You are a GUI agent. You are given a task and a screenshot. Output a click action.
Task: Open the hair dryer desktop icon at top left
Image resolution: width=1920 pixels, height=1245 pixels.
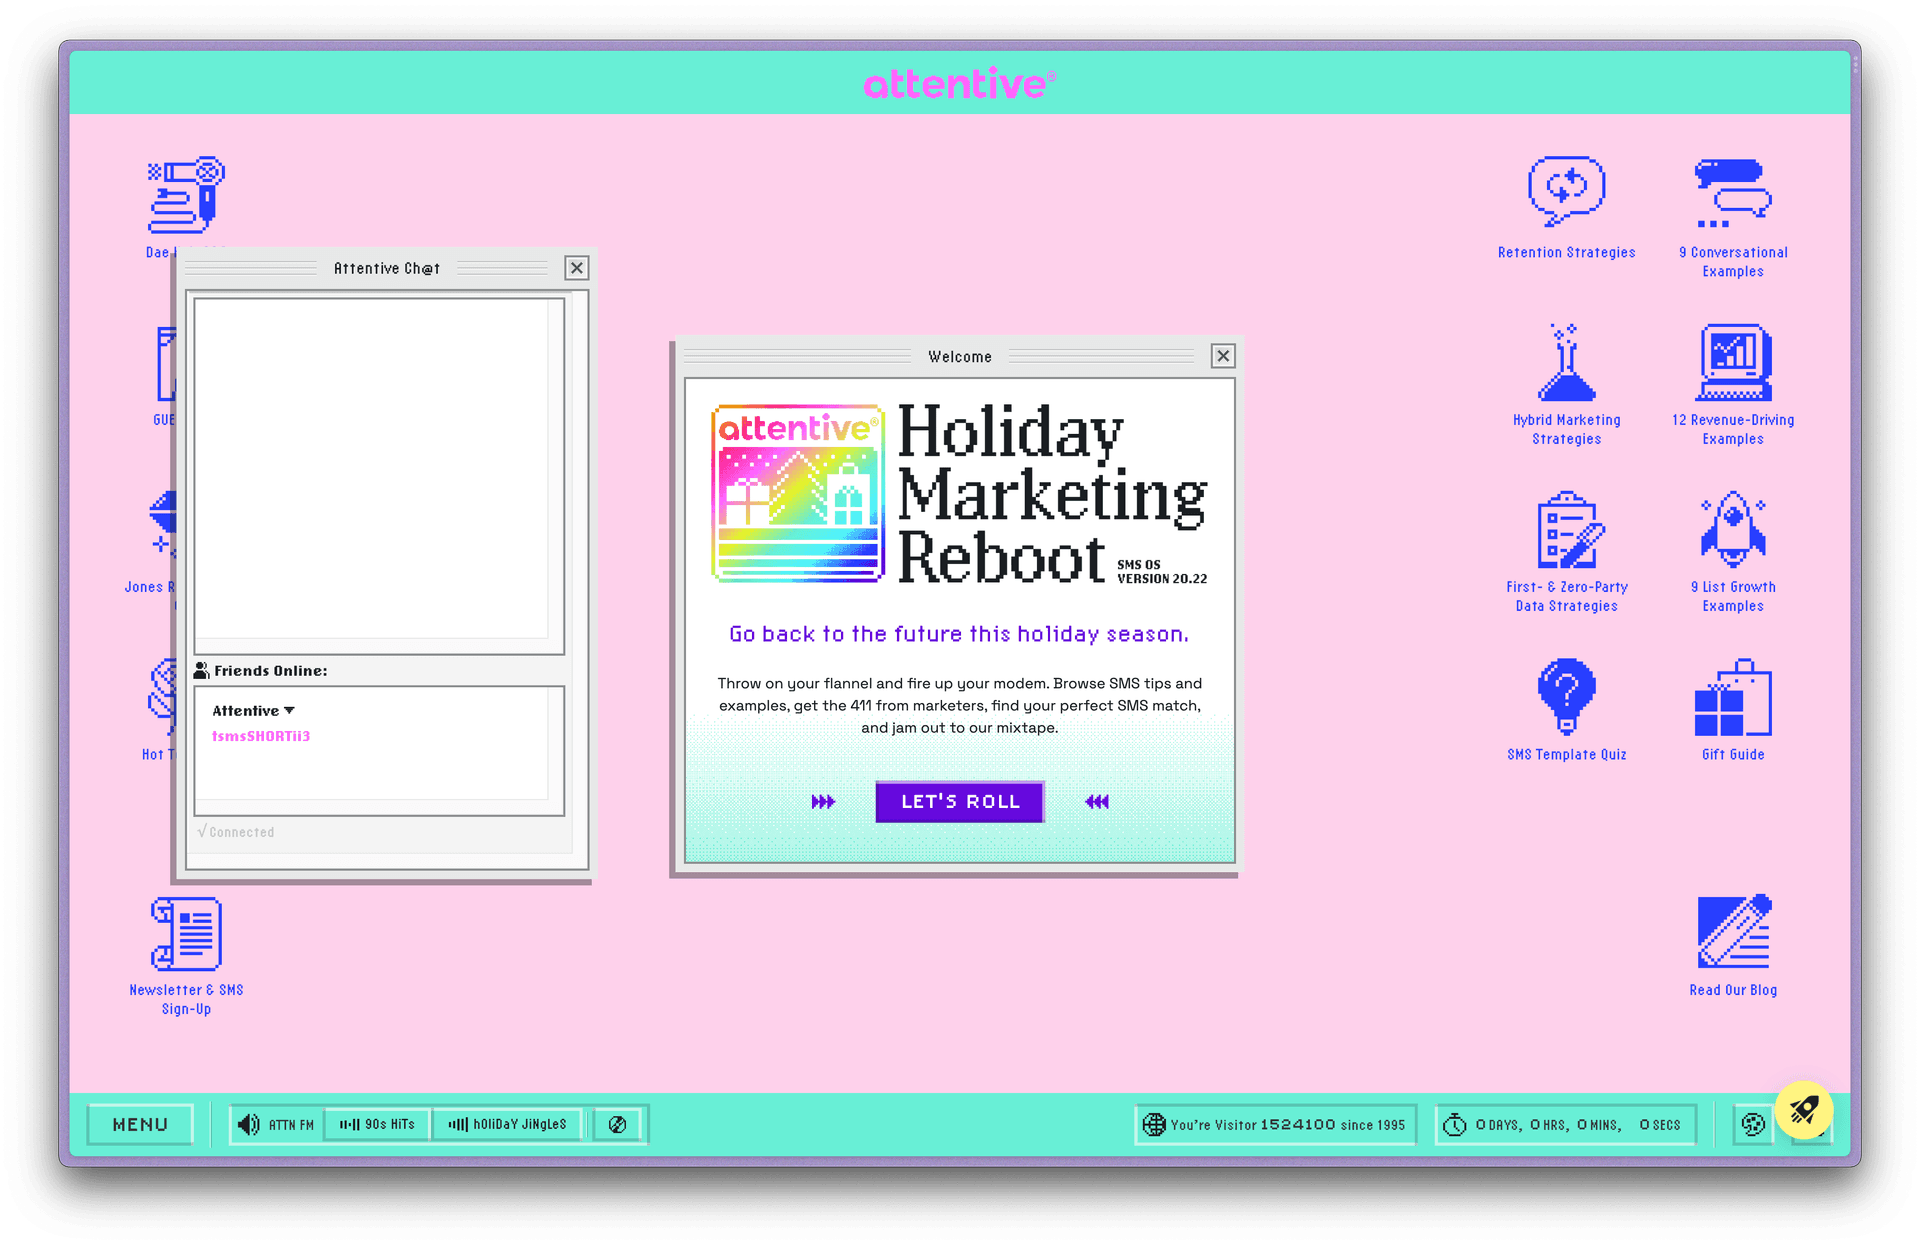point(186,195)
